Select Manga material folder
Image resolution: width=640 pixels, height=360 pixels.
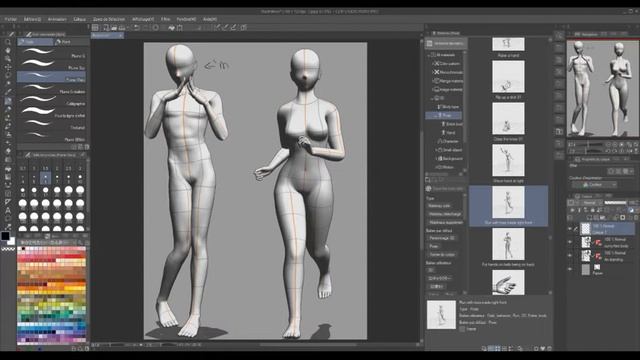pyautogui.click(x=448, y=81)
